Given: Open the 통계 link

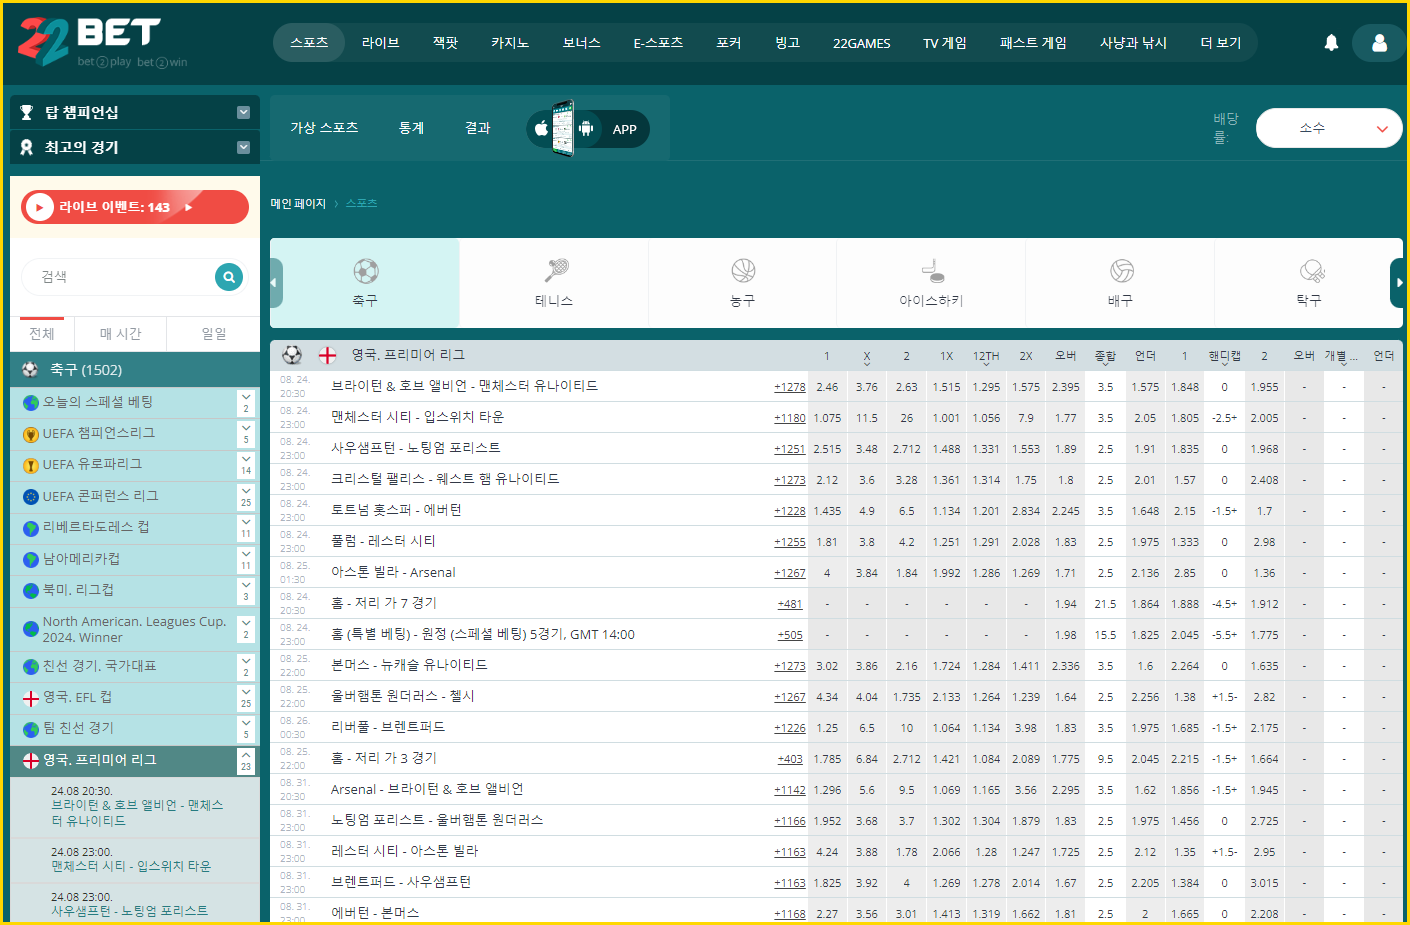Looking at the screenshot, I should pyautogui.click(x=412, y=128).
